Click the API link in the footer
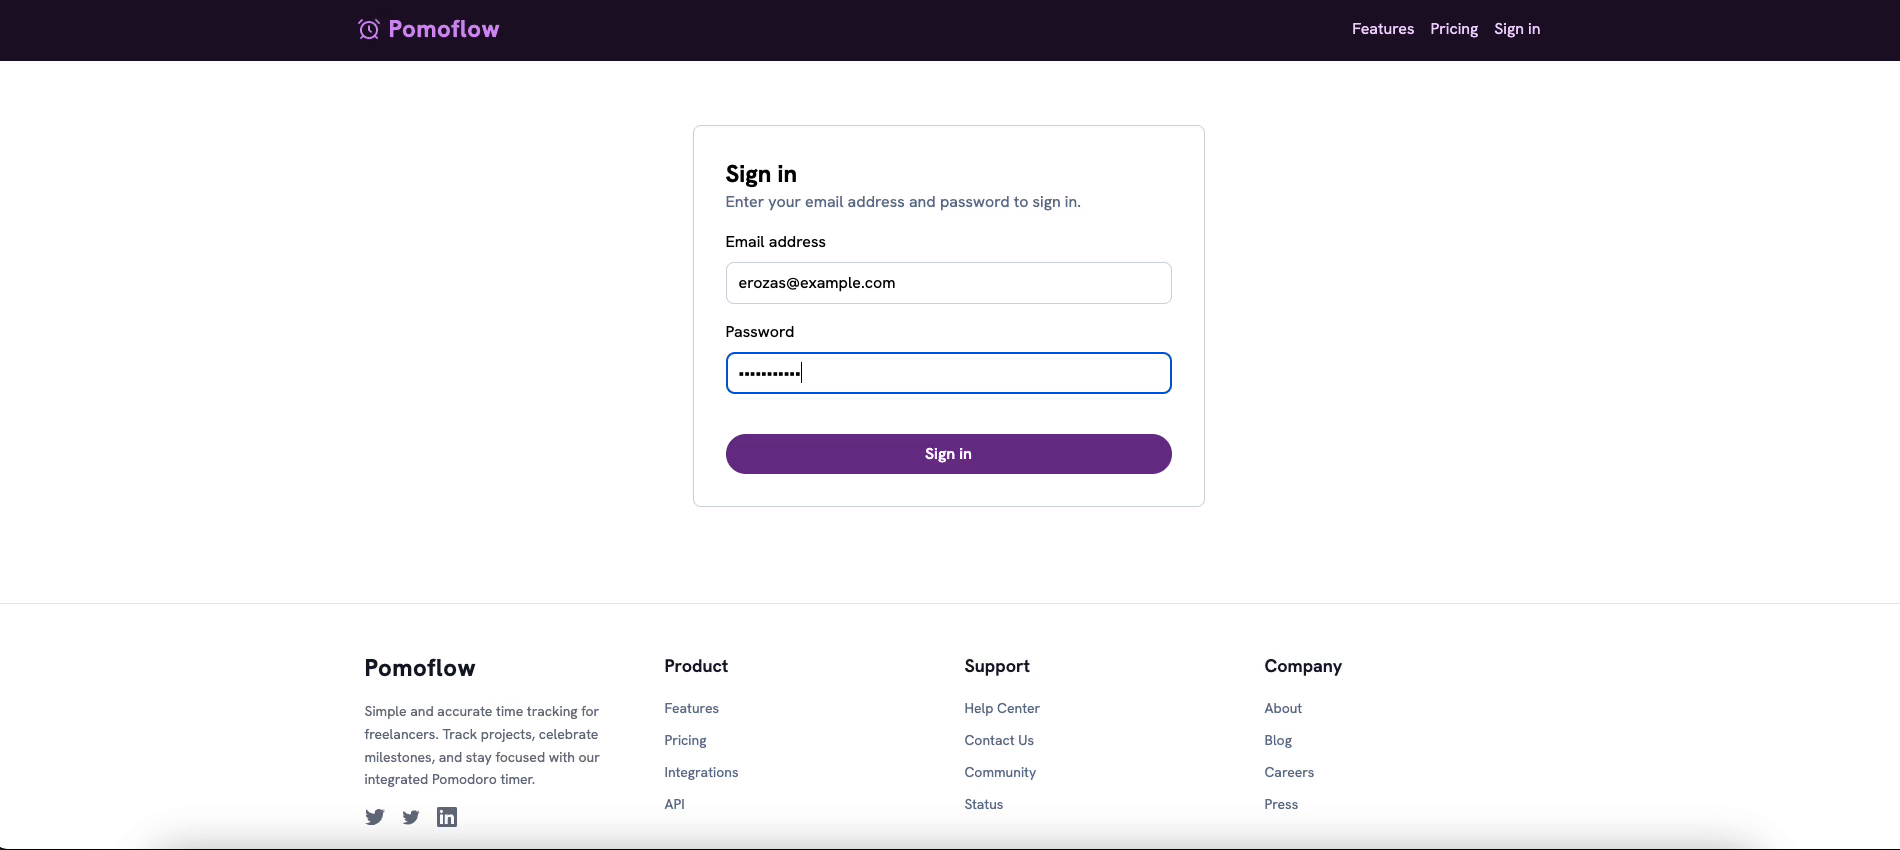1900x850 pixels. pos(674,804)
